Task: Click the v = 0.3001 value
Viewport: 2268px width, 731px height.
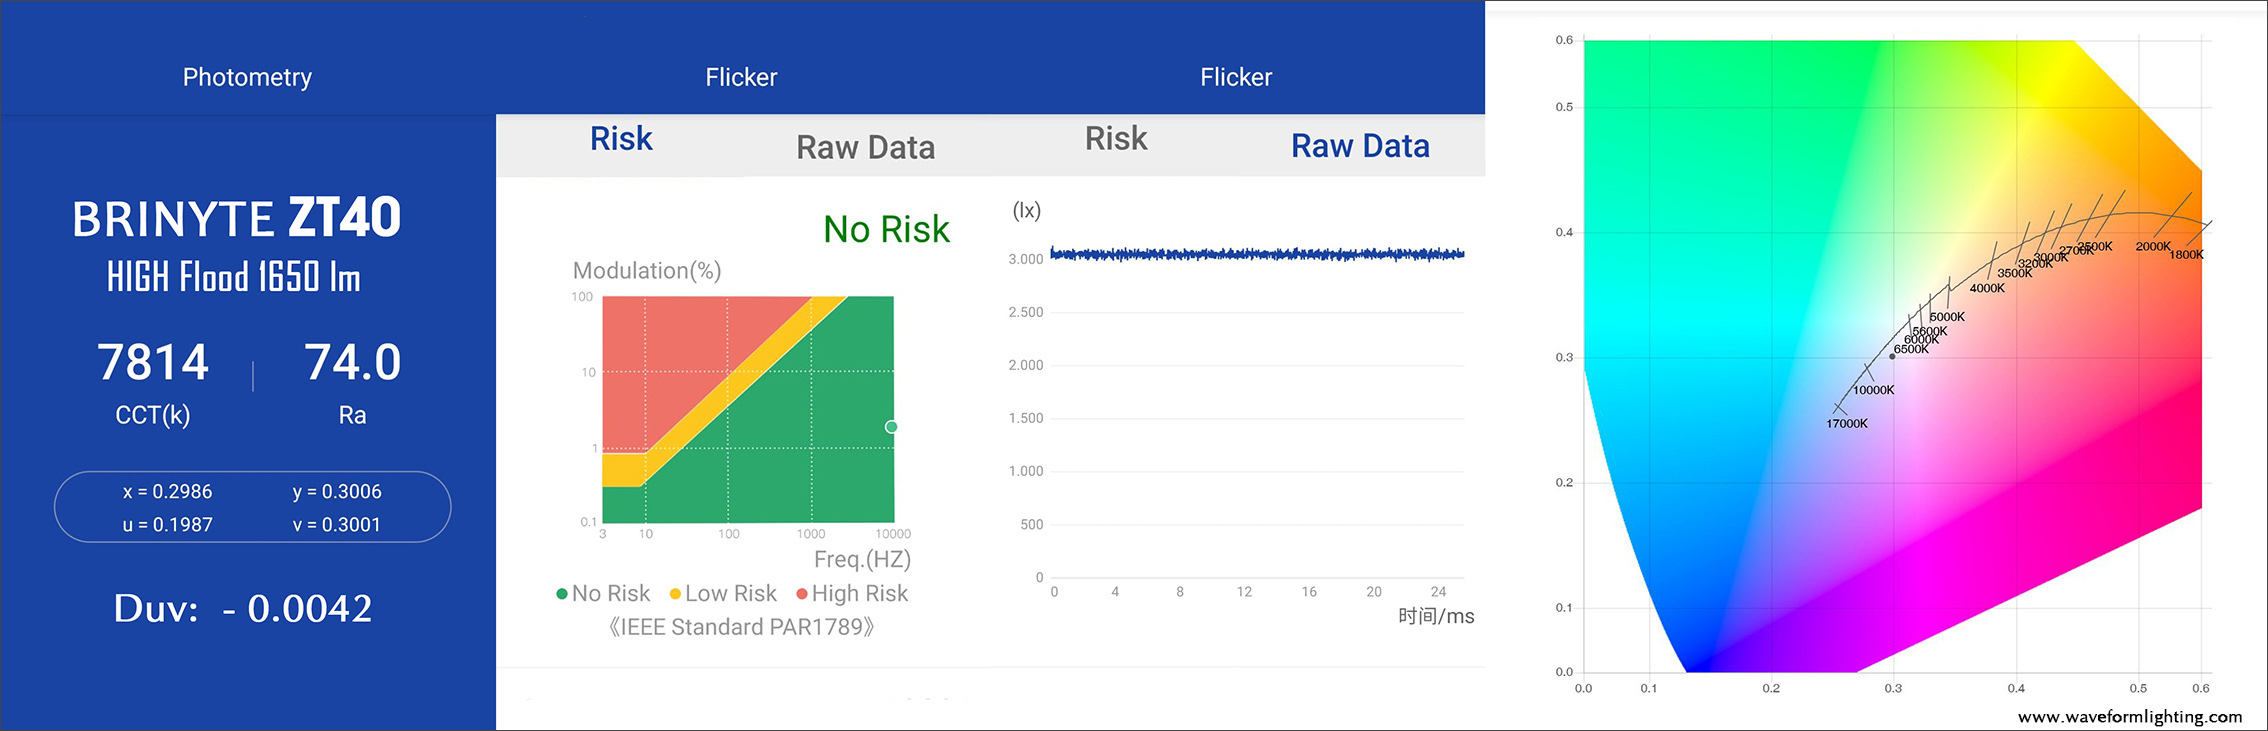Action: pos(337,525)
